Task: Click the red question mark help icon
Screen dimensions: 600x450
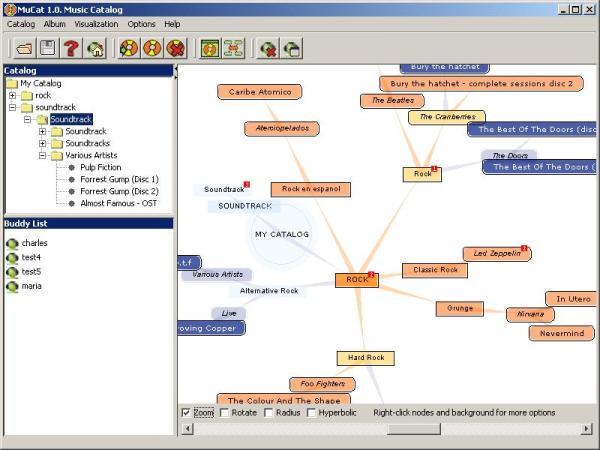Action: [x=71, y=49]
